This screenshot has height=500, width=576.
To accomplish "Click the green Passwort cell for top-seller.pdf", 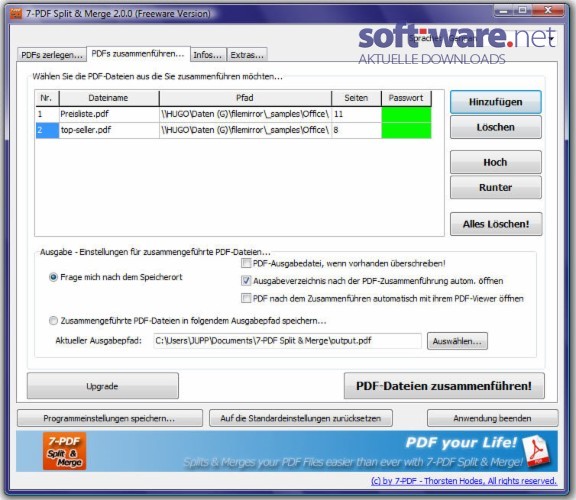I will coord(406,130).
